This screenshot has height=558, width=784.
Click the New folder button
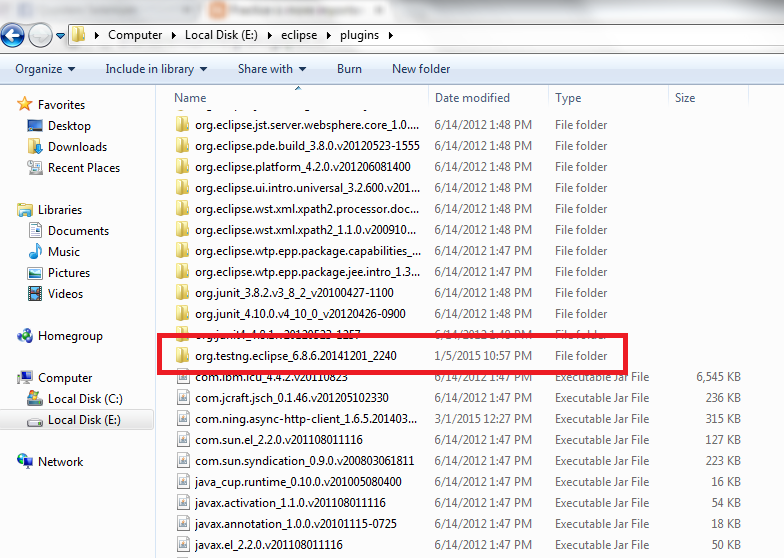click(421, 69)
